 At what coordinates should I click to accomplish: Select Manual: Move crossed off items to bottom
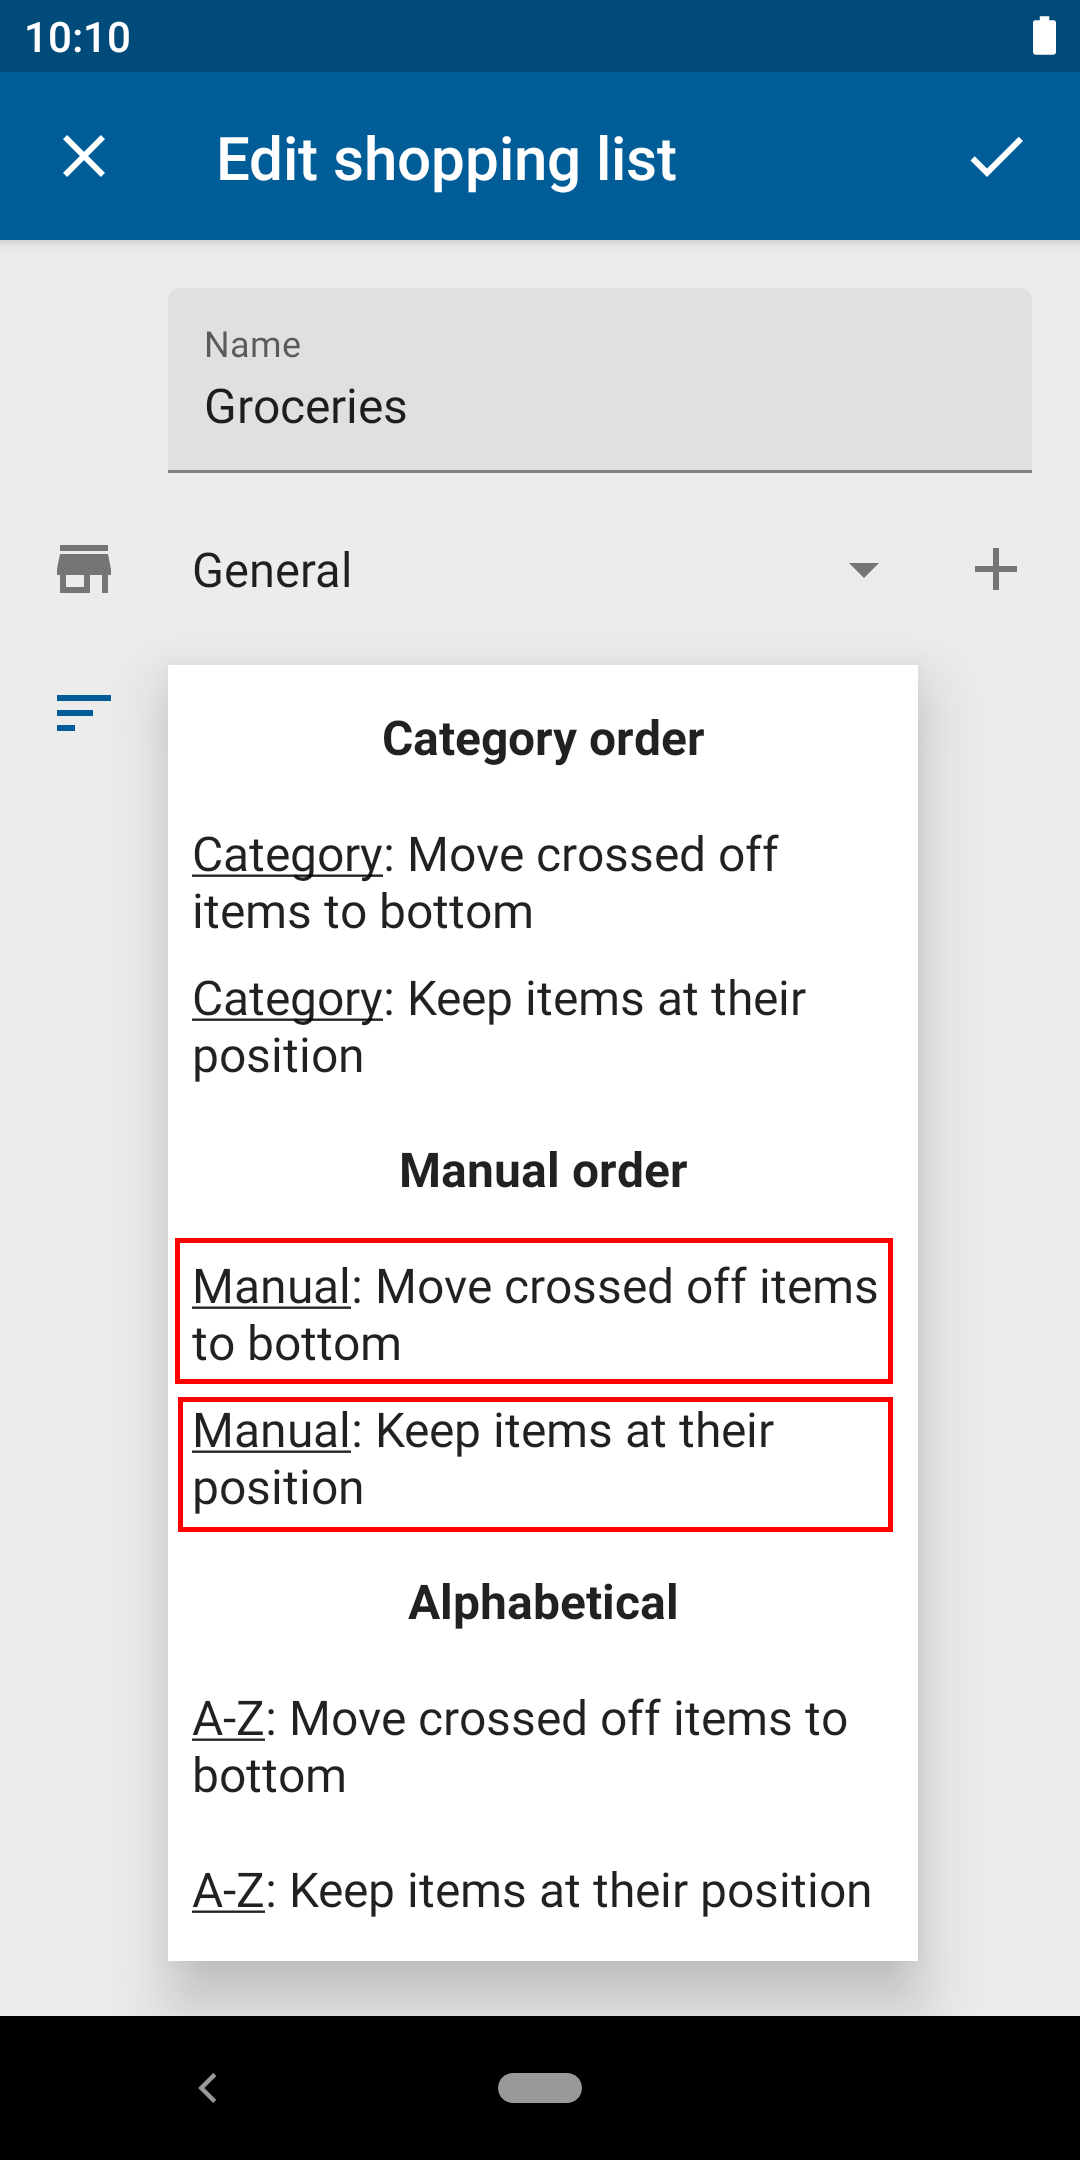point(534,1312)
